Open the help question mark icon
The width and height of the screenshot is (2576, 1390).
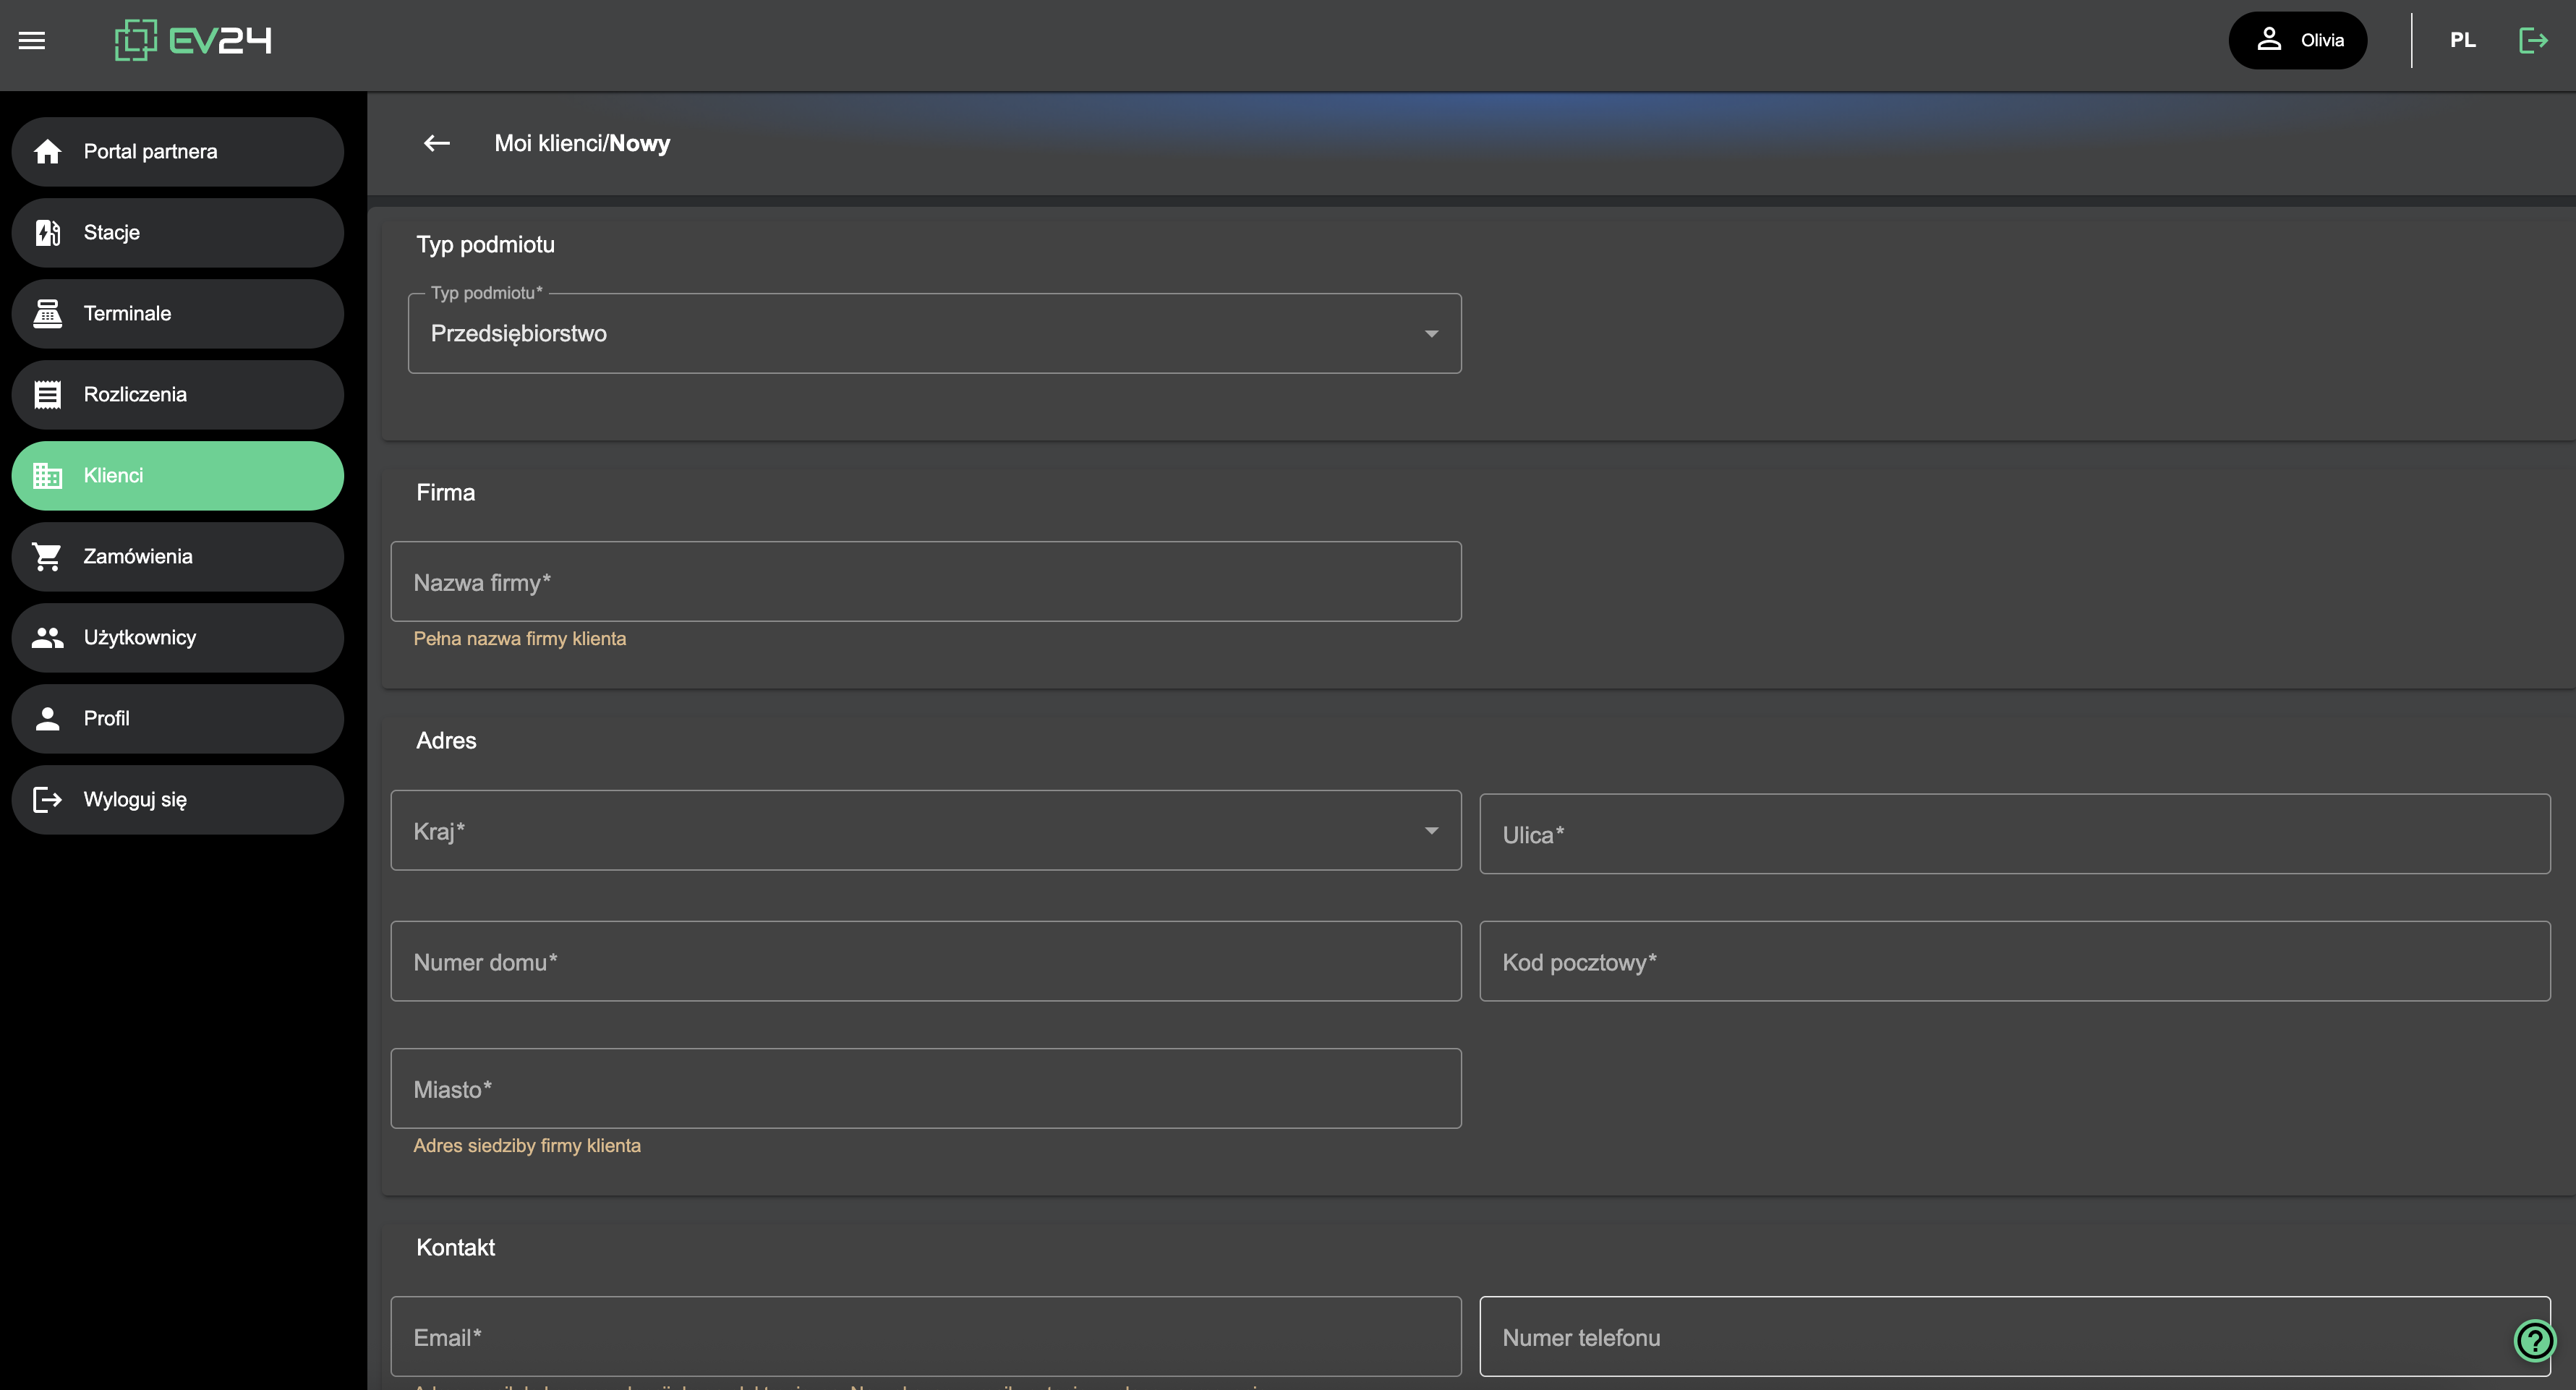pos(2534,1340)
